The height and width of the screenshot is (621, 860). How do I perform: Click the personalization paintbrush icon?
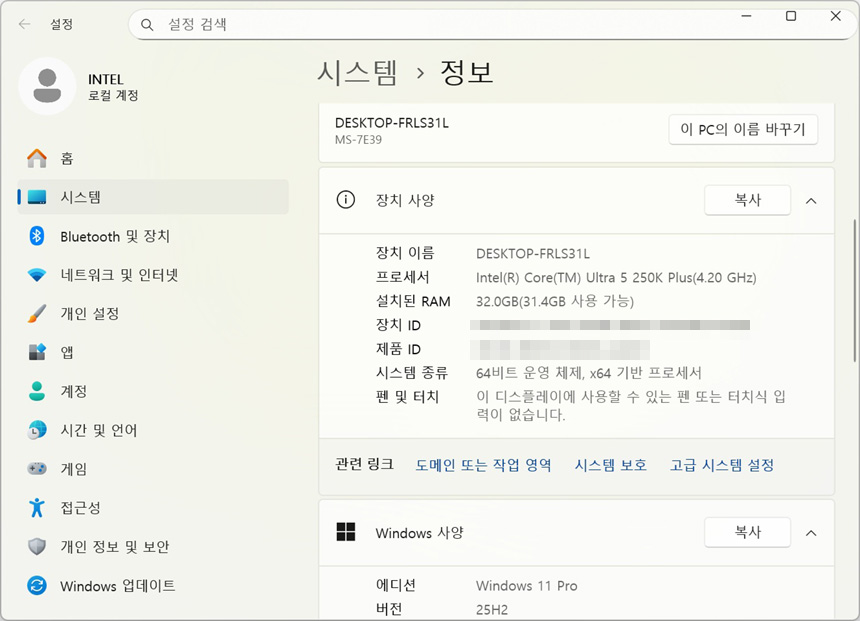coord(37,313)
